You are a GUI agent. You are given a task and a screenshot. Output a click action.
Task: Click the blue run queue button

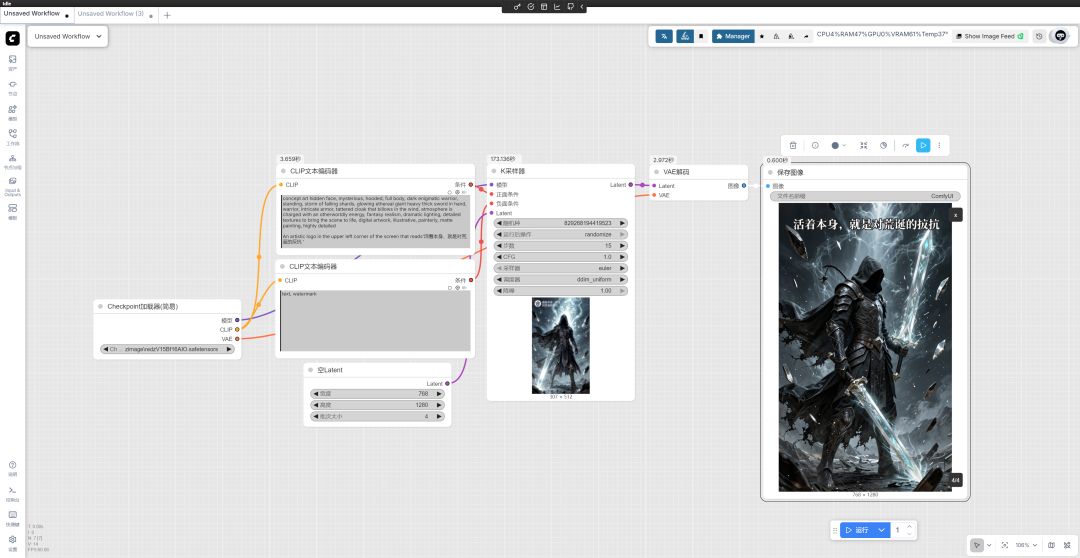tap(856, 530)
